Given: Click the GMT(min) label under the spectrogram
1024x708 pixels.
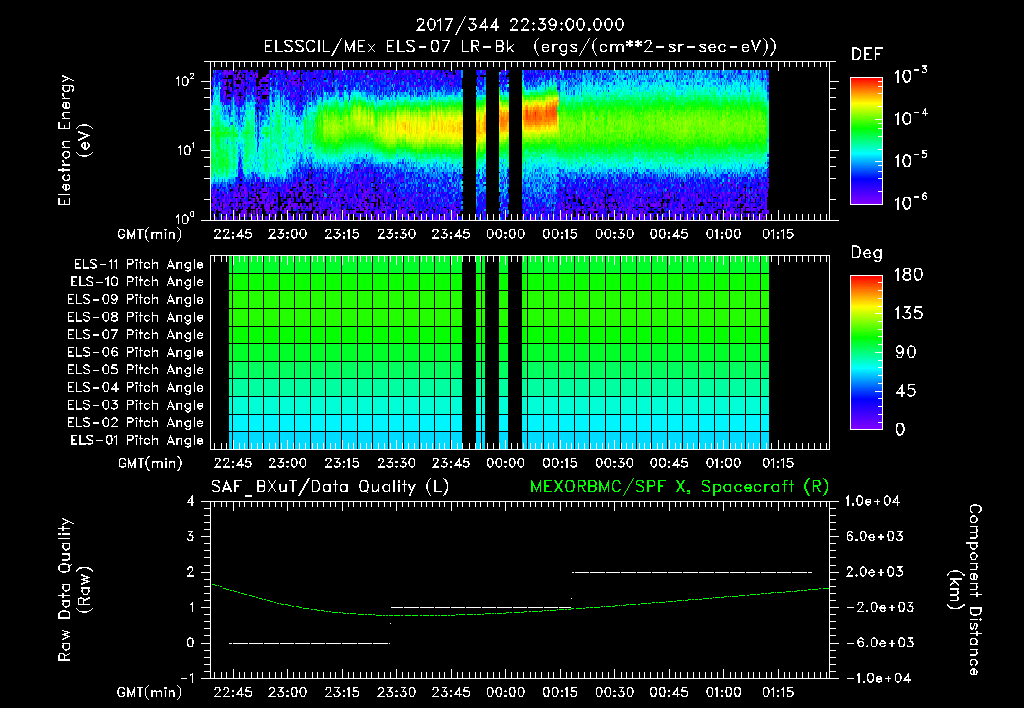Looking at the screenshot, I should [150, 234].
